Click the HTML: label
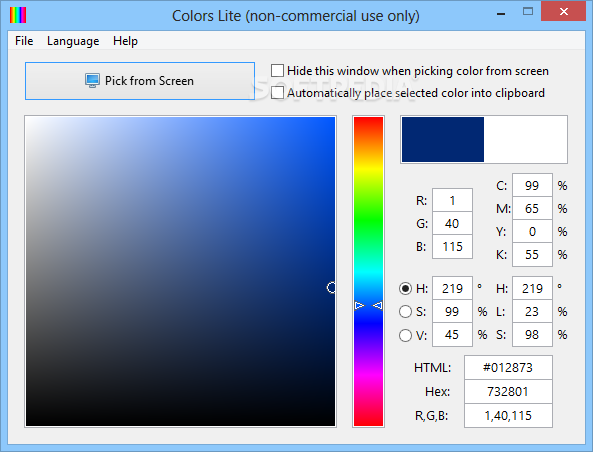The height and width of the screenshot is (452, 593). (433, 368)
